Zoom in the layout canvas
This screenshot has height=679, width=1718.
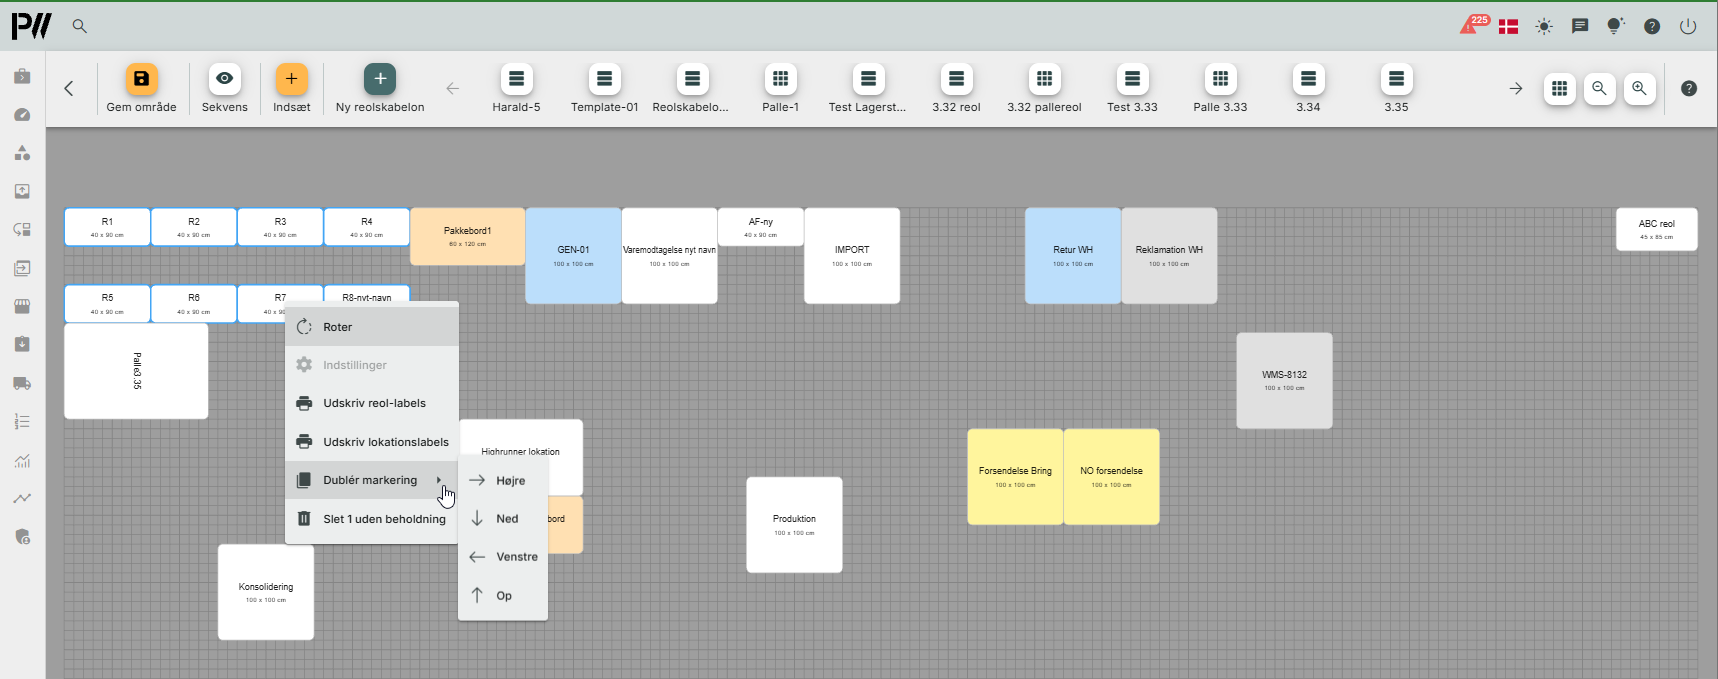tap(1639, 89)
